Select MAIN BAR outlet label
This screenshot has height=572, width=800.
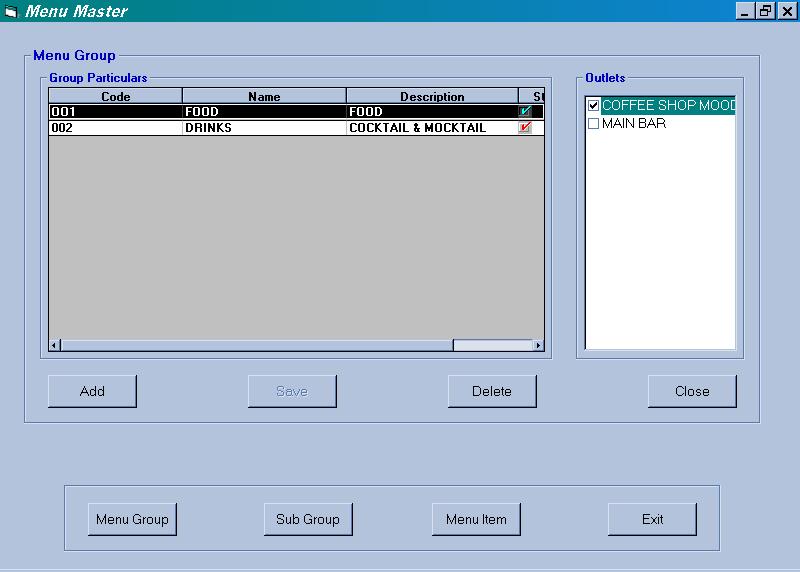tap(634, 123)
